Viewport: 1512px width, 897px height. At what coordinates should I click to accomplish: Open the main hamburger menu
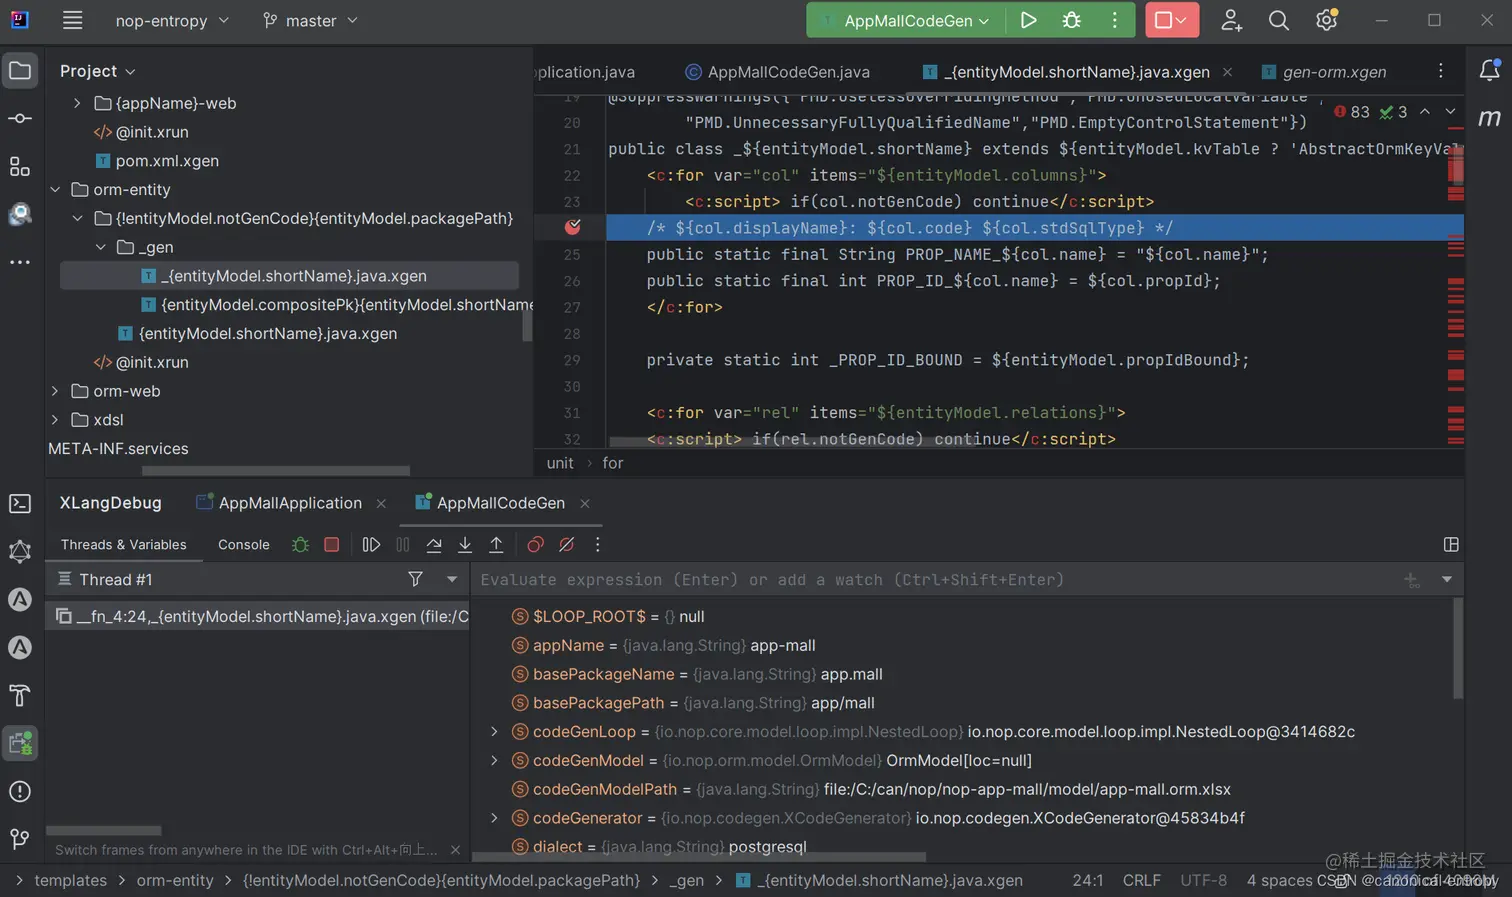click(72, 20)
